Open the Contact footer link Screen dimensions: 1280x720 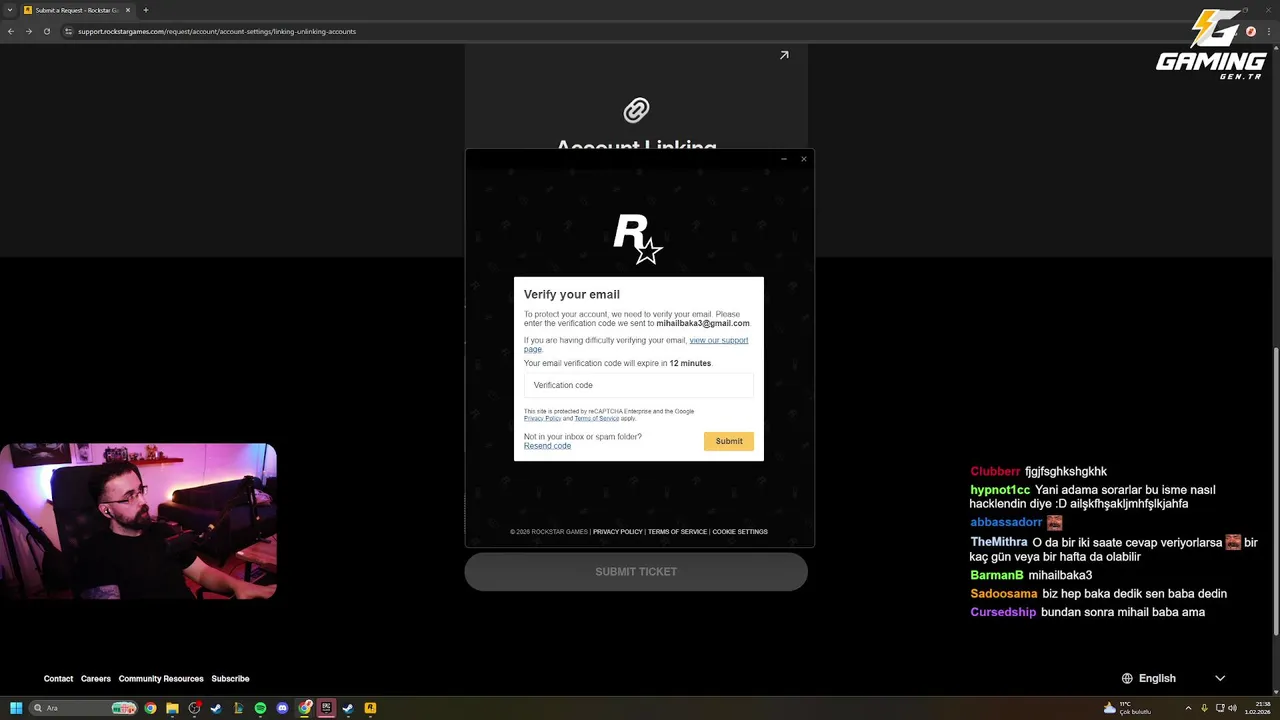[58, 679]
